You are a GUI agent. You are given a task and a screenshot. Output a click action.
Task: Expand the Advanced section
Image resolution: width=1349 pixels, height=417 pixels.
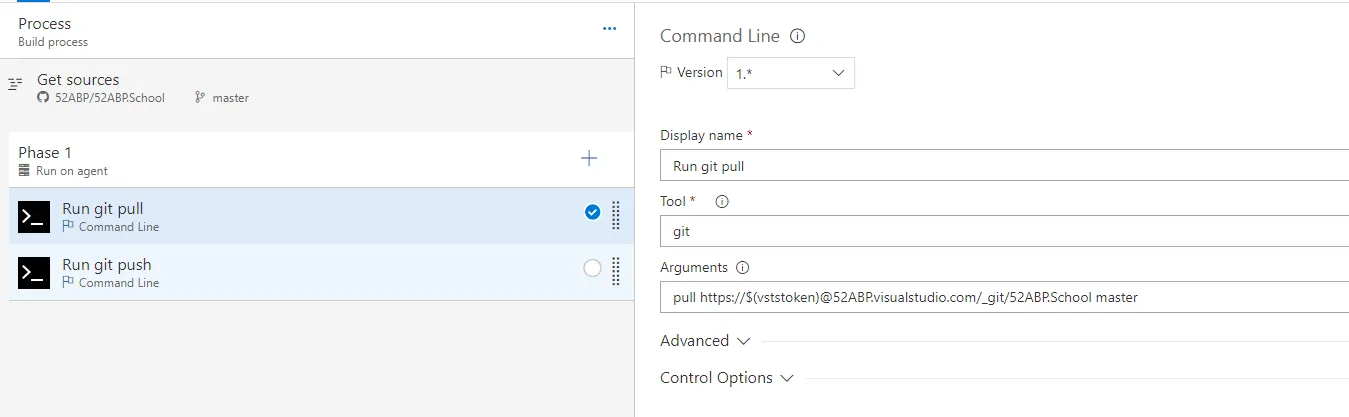coord(704,341)
